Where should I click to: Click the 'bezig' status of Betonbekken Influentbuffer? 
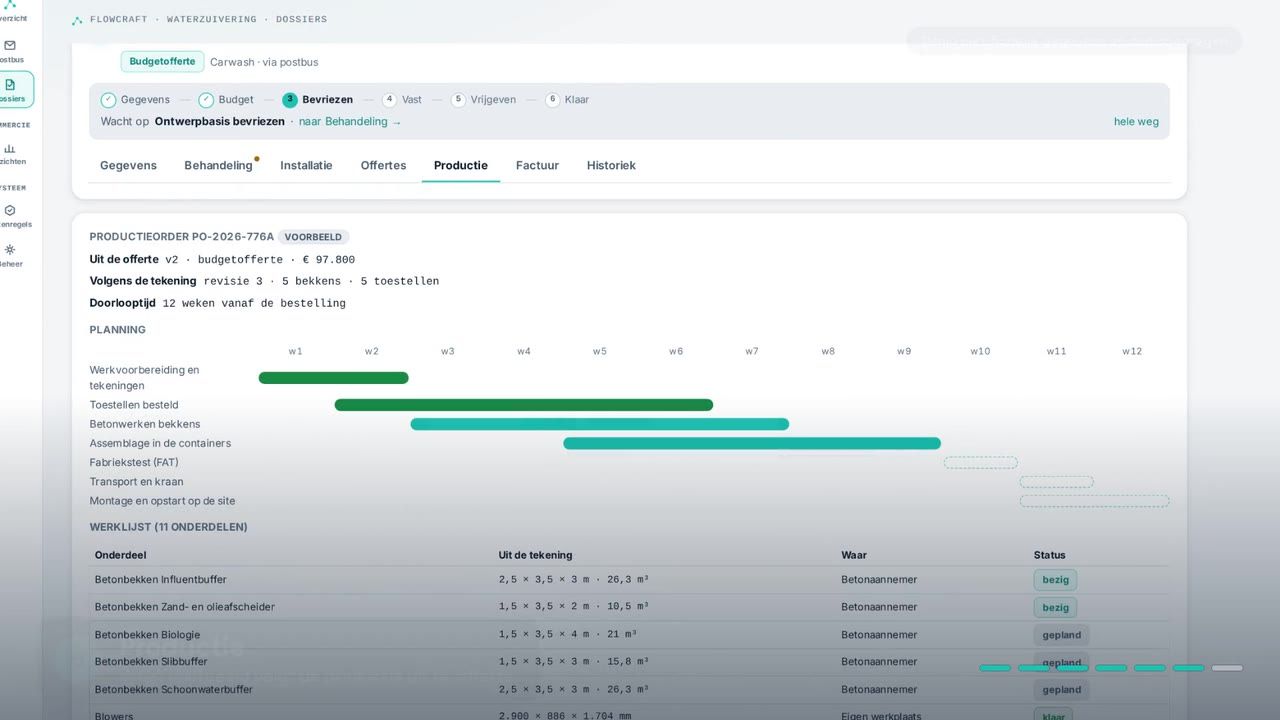(1055, 580)
